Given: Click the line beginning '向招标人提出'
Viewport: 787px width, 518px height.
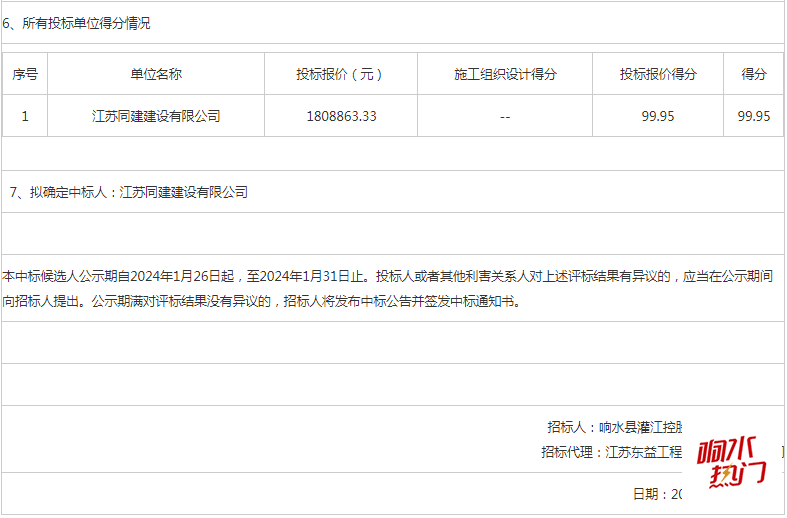Looking at the screenshot, I should [262, 301].
